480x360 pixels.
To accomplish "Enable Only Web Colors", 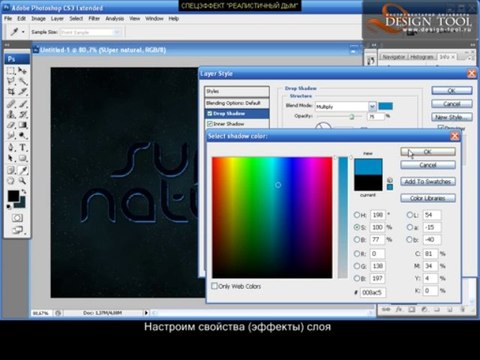I will pos(215,286).
